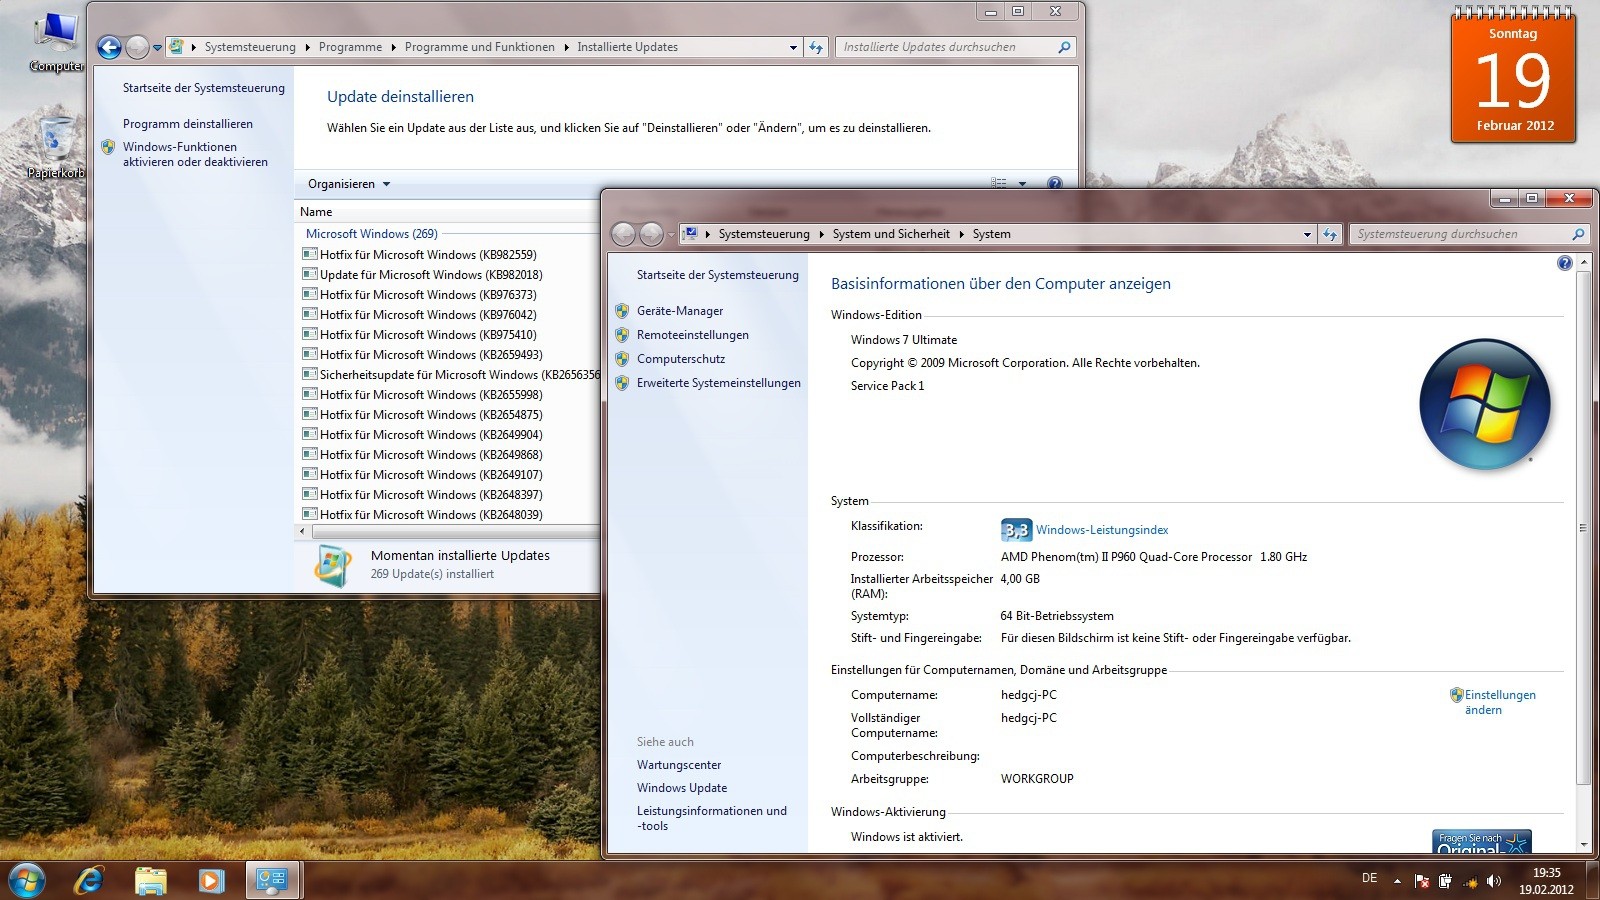Select Sicherheitsupdate KB2656356 entry
1600x900 pixels.
pos(450,375)
